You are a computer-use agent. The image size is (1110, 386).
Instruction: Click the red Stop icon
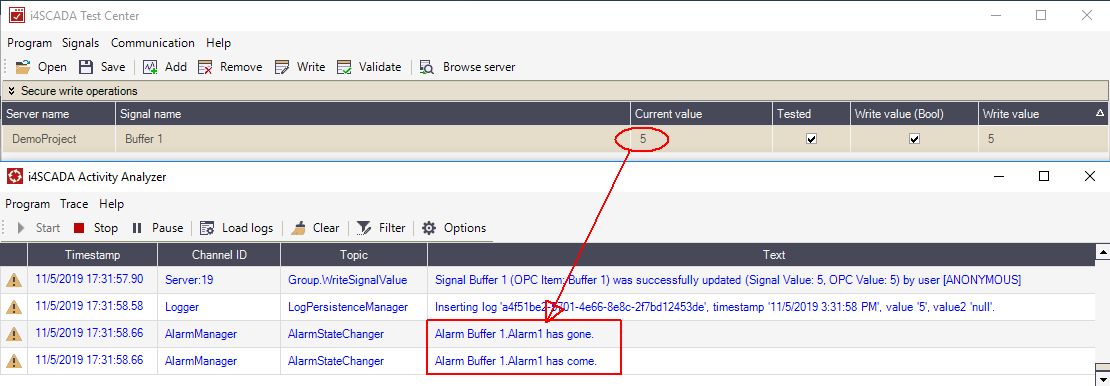(79, 228)
